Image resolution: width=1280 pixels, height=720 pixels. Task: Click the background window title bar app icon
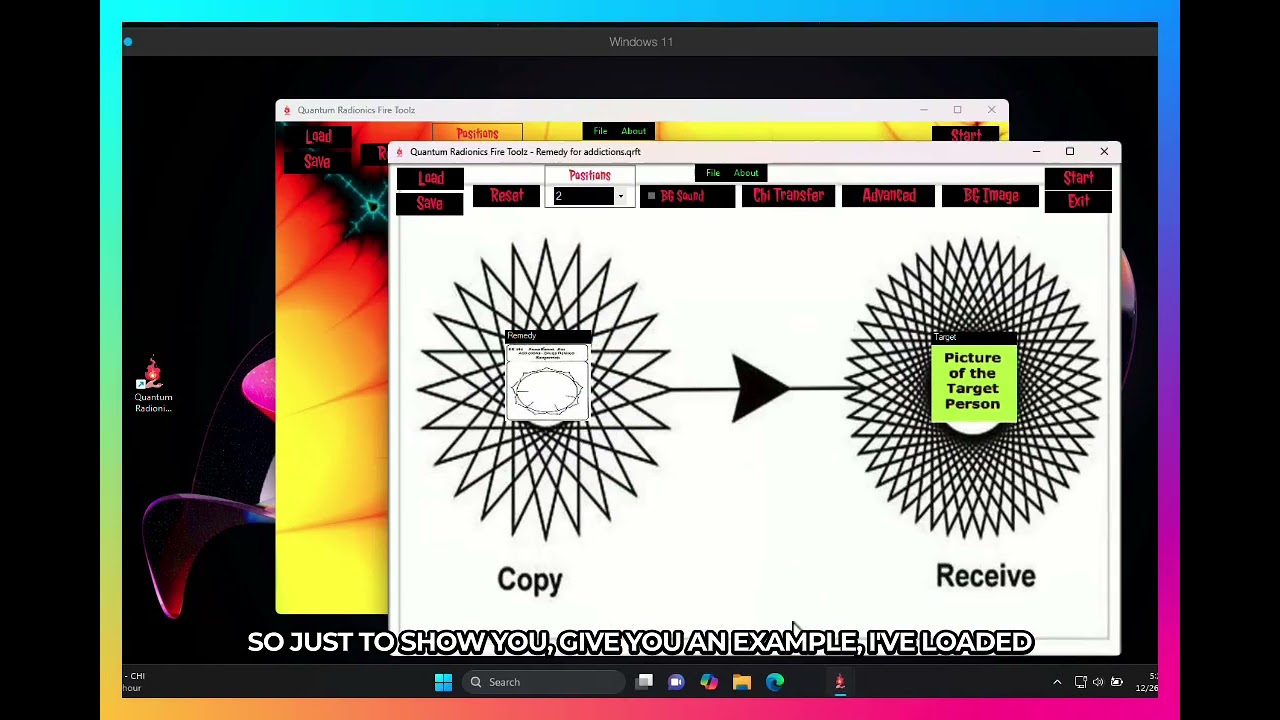click(287, 110)
